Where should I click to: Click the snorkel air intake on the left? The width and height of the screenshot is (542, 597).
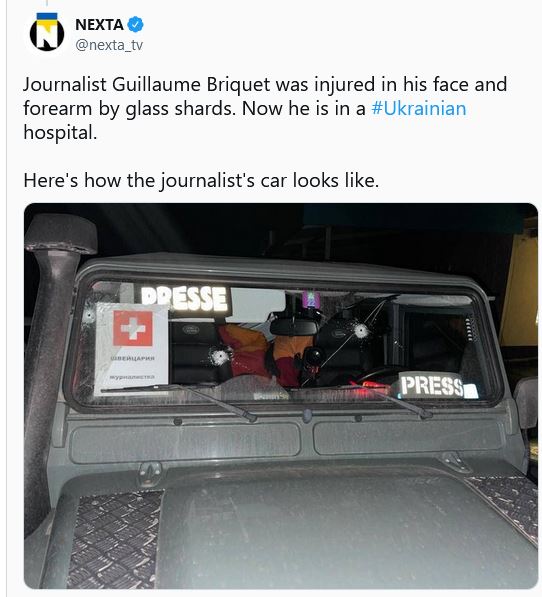(57, 343)
